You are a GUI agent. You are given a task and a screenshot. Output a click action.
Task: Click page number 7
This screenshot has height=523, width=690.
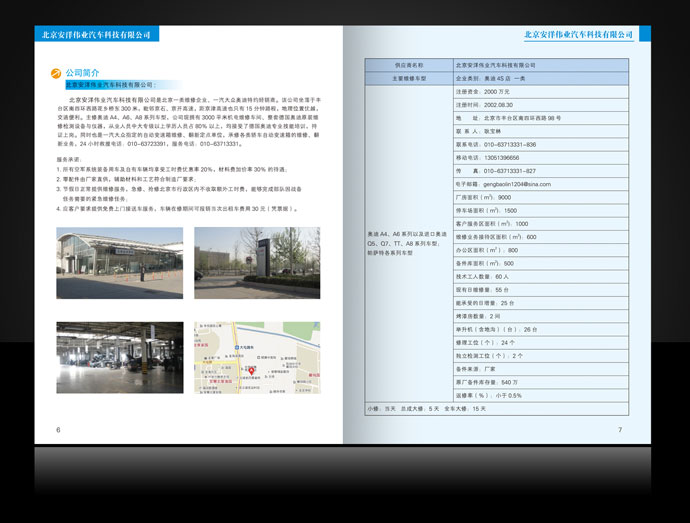(620, 430)
